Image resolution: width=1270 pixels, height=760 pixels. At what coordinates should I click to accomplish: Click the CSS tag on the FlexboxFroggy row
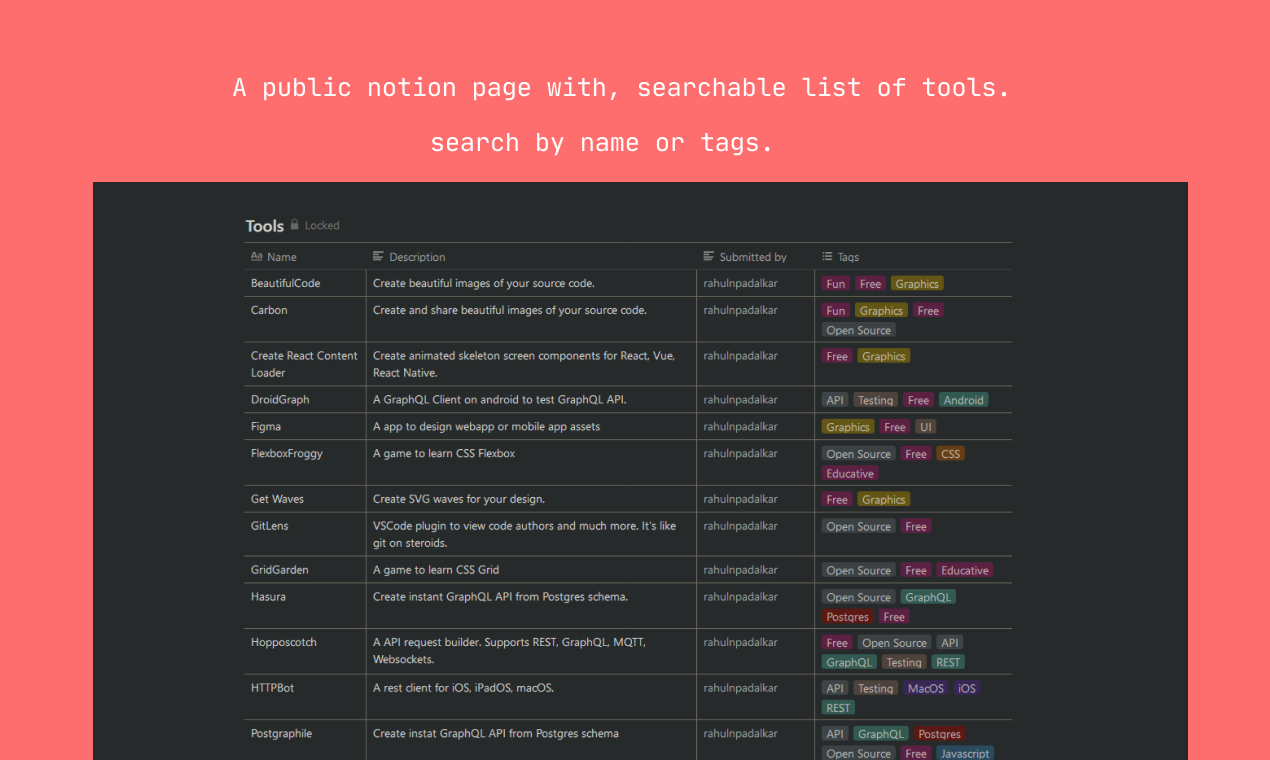(950, 453)
